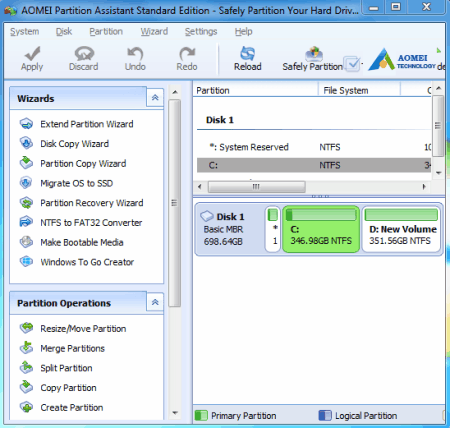
Task: Select the System Reserved row in partition list
Action: 314,147
